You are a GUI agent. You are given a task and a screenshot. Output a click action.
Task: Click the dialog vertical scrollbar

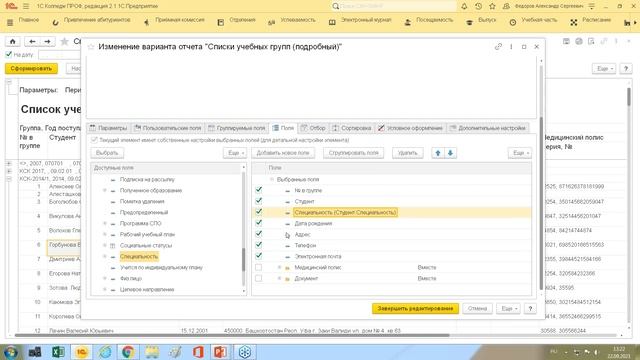[541, 202]
